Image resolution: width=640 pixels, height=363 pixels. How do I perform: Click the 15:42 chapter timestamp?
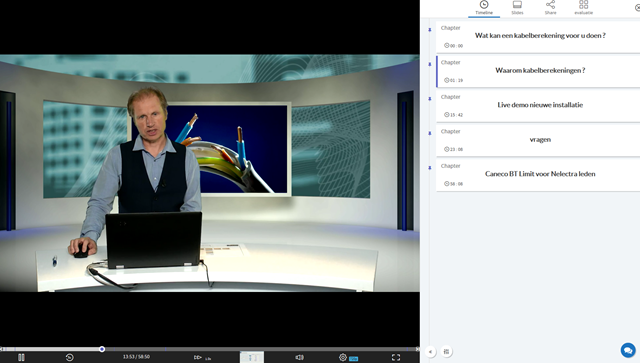click(x=453, y=115)
